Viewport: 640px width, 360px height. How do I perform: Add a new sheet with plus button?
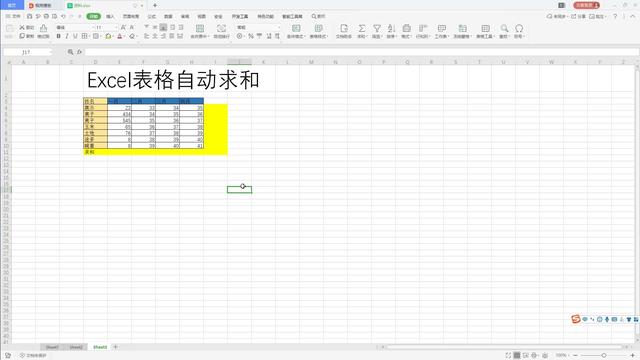115,347
